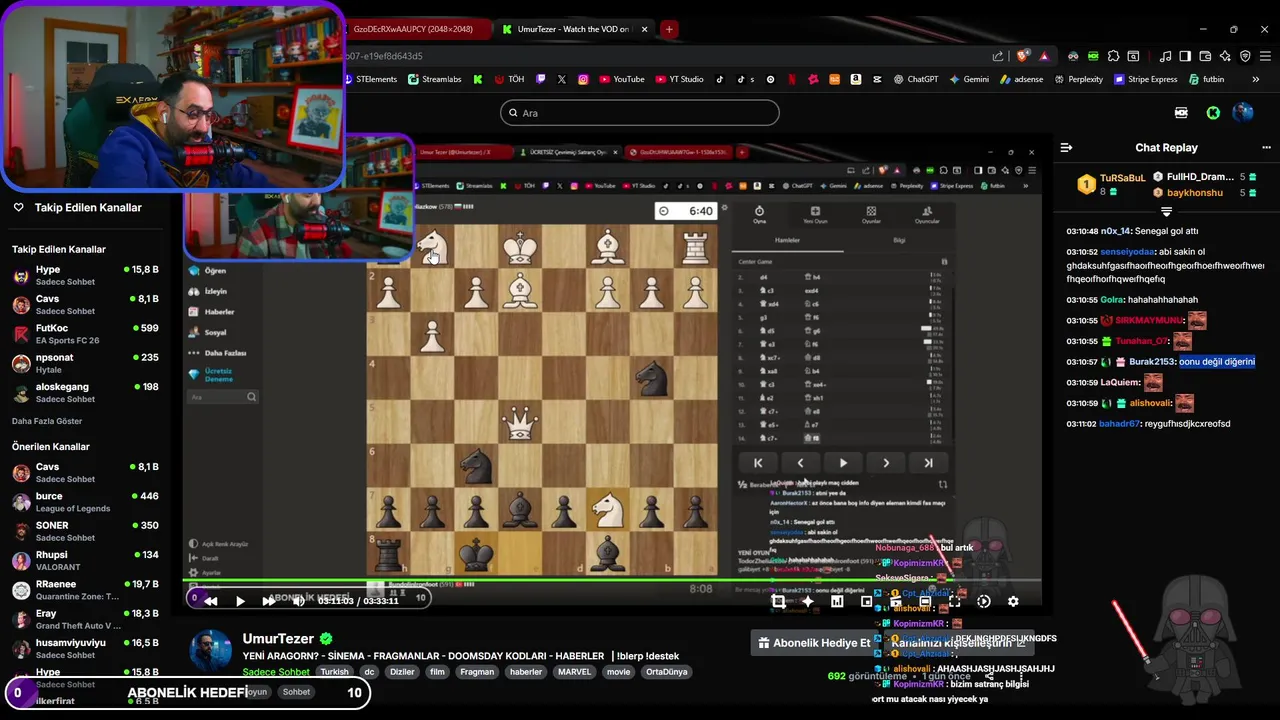This screenshot has width=1280, height=720.
Task: Play the chess game moves automatically
Action: click(843, 463)
